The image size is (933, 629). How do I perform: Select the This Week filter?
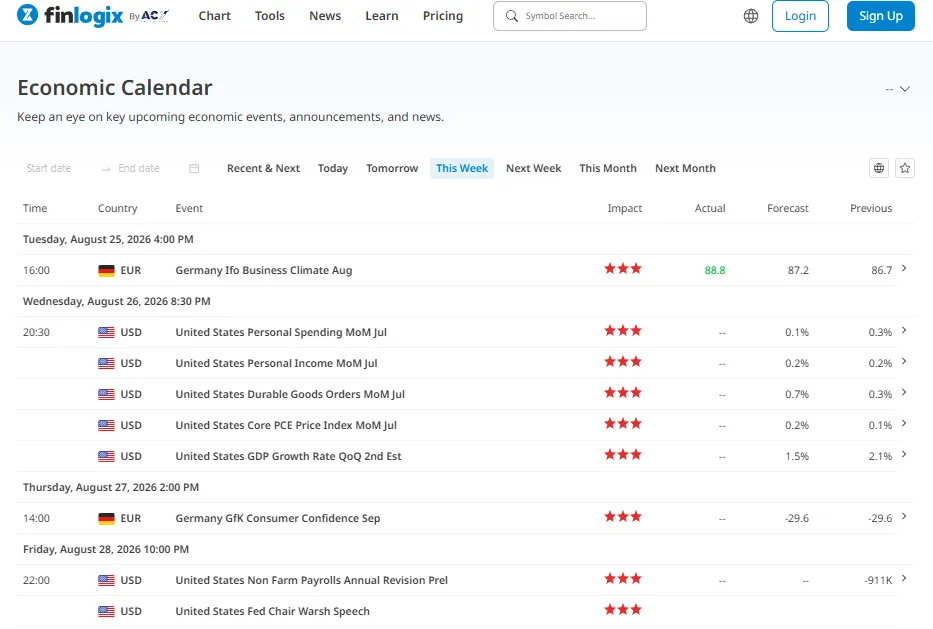click(462, 168)
